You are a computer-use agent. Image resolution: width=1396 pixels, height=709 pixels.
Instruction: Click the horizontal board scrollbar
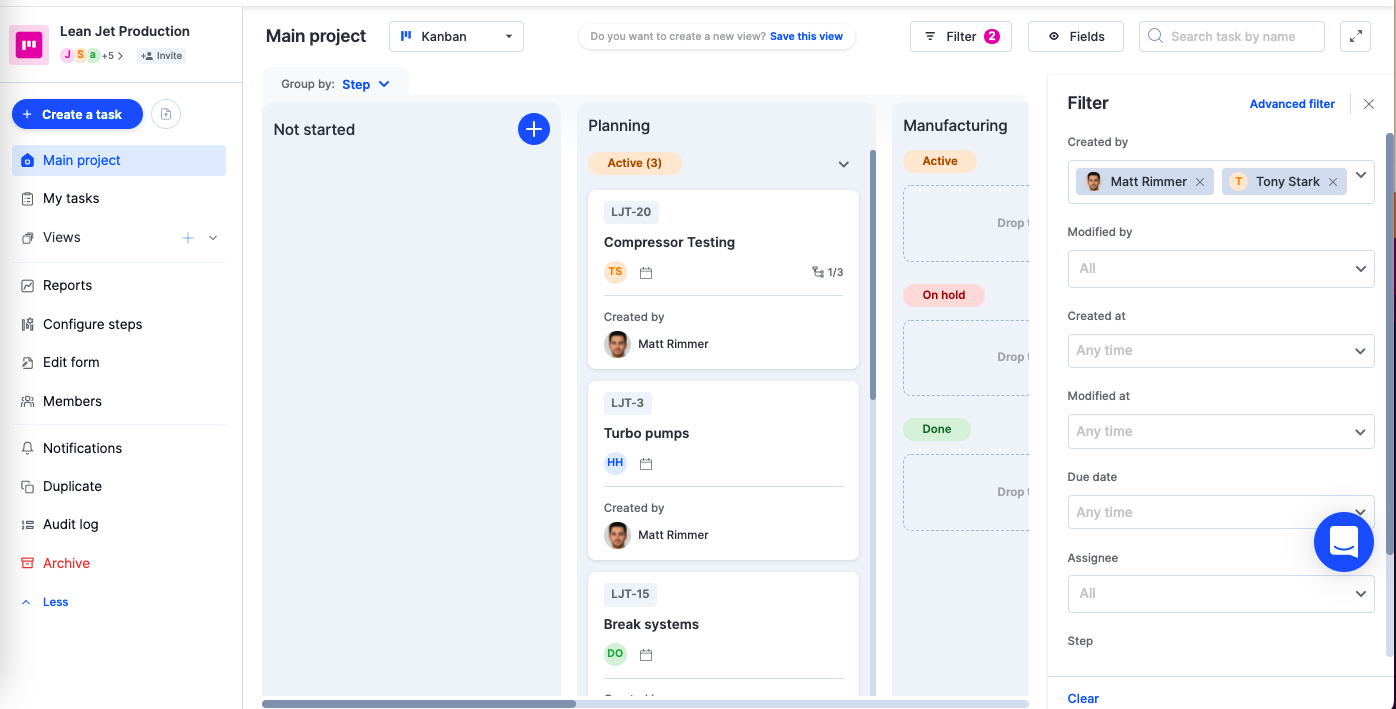click(419, 704)
